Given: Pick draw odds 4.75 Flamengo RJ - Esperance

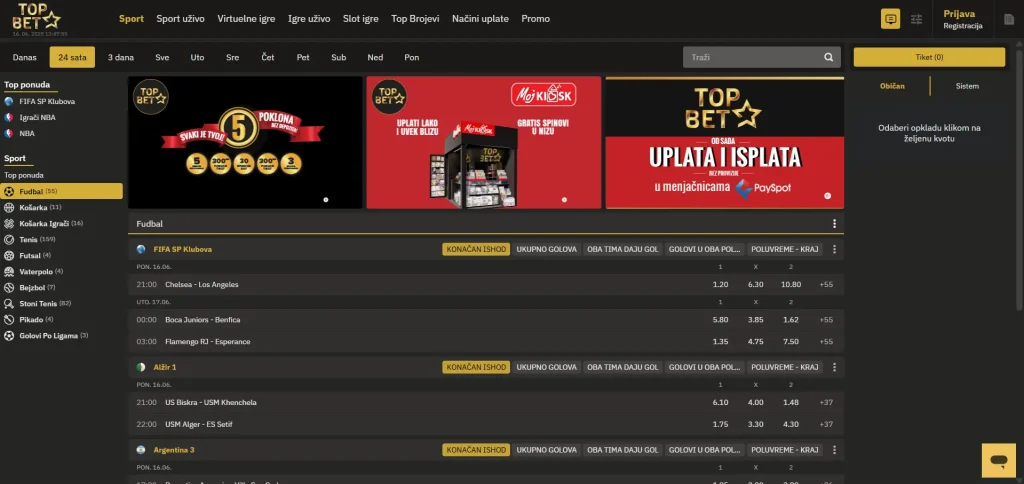Looking at the screenshot, I should 755,342.
